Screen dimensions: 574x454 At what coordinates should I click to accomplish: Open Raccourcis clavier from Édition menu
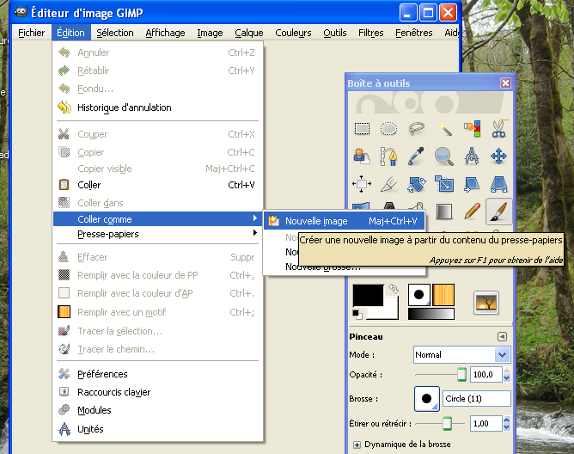coord(157,392)
